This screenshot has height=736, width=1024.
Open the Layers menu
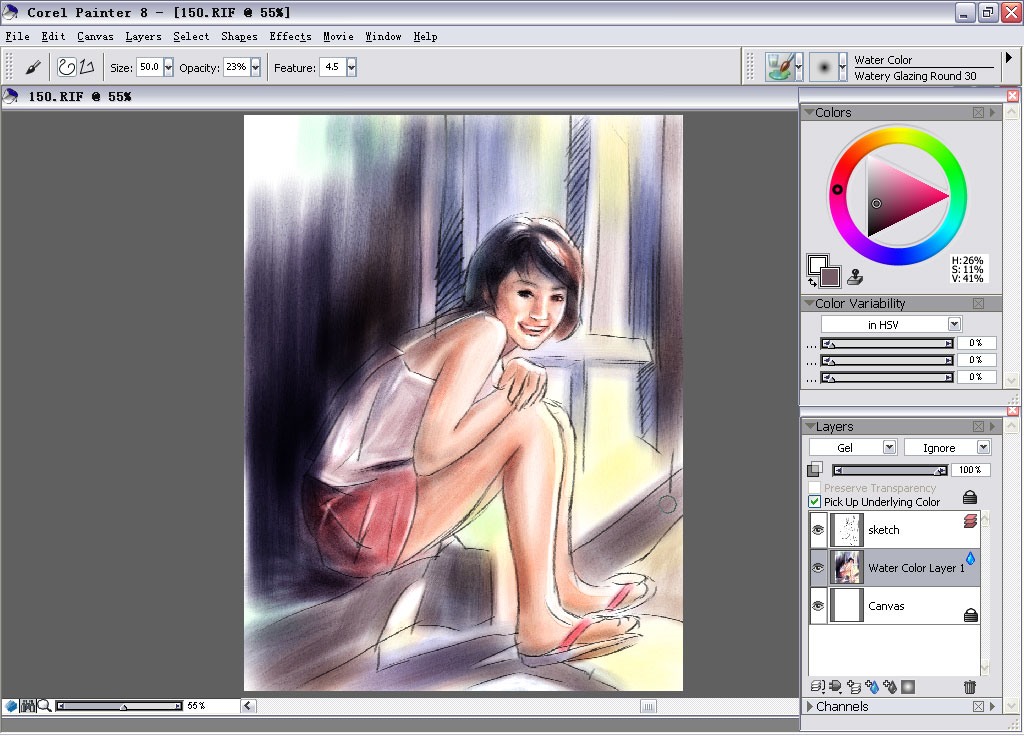pos(144,37)
